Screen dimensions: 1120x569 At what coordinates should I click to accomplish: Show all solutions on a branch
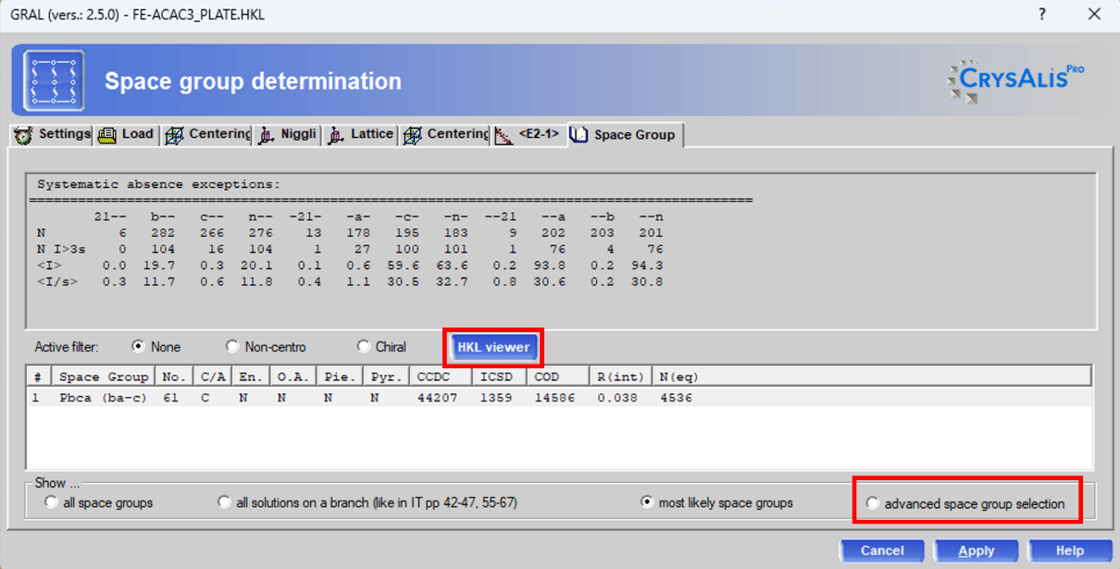pos(224,503)
